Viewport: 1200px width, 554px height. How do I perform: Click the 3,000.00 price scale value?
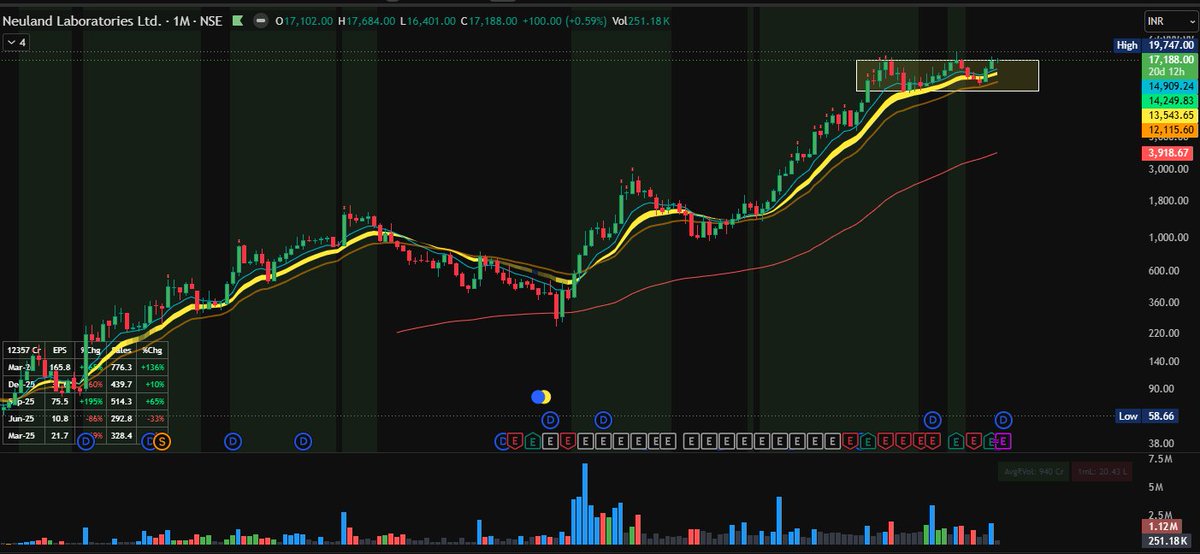[x=1169, y=169]
